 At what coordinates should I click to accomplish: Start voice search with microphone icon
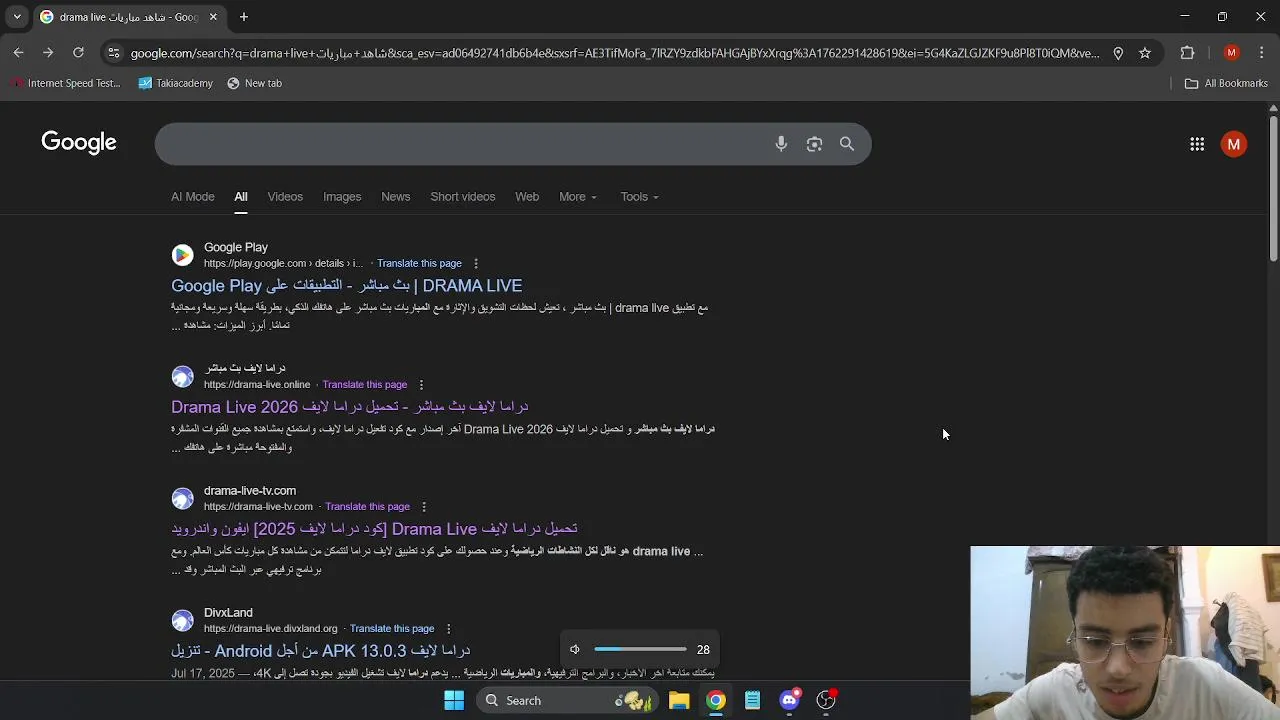(781, 144)
